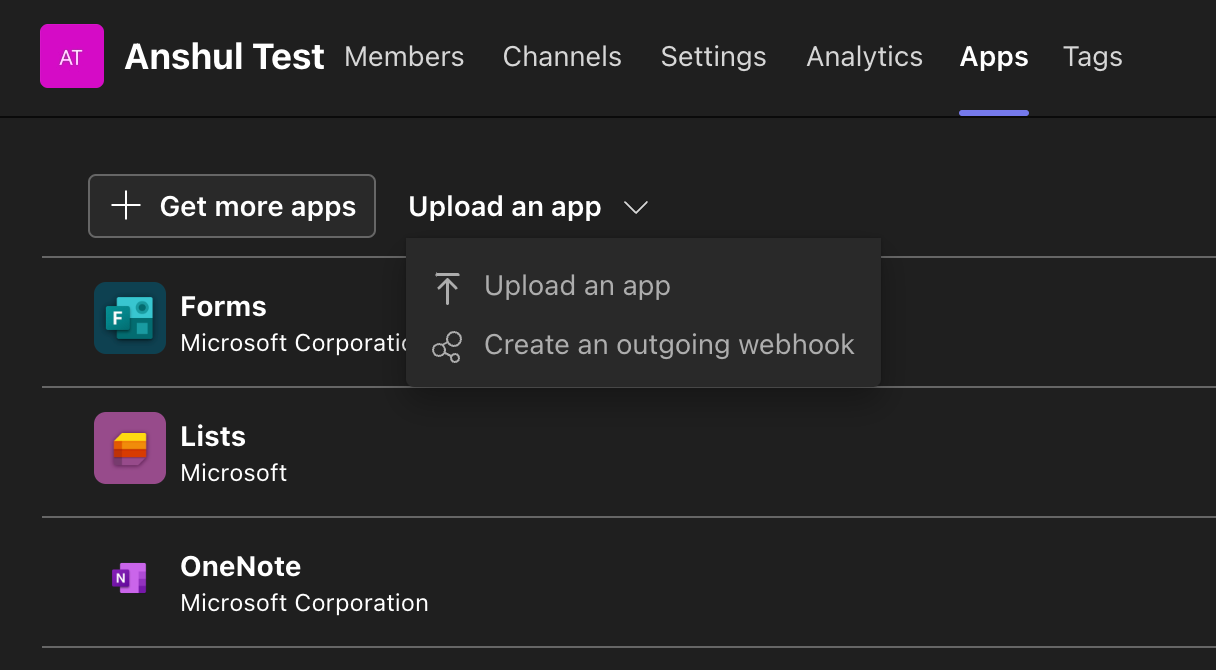Screen dimensions: 1216x670
Task: Click the Anshul Test team title
Action: pyautogui.click(x=224, y=57)
